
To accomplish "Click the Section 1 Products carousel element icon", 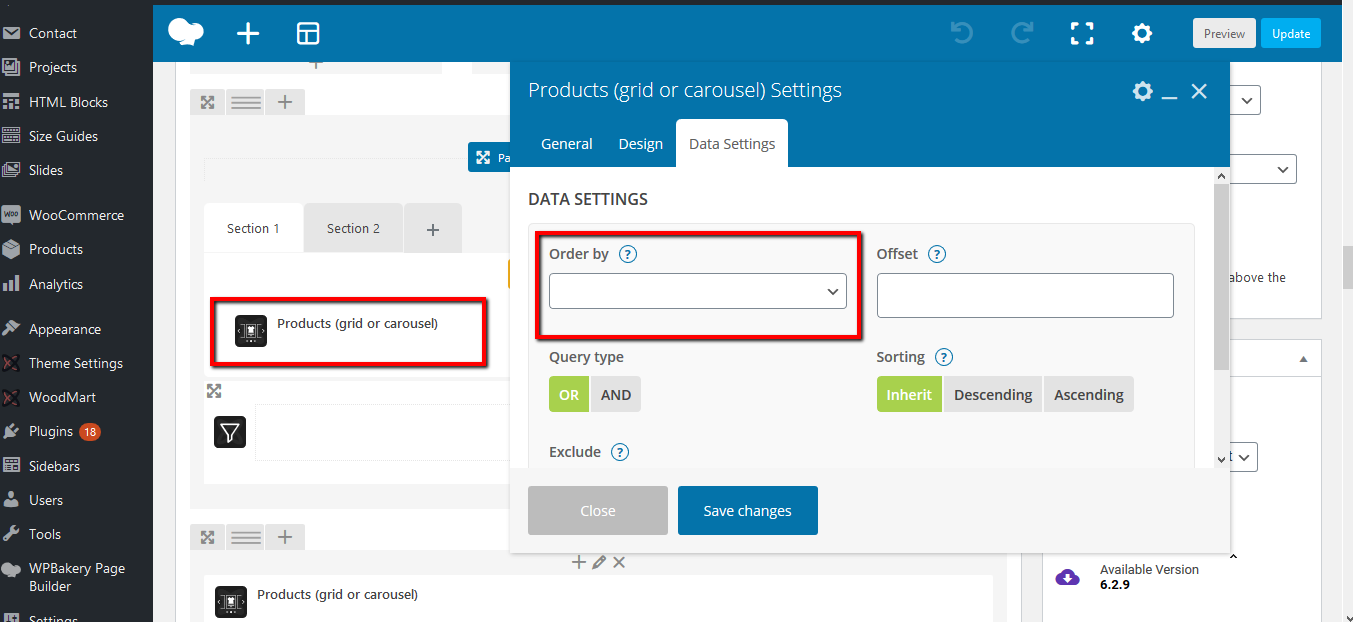I will pyautogui.click(x=251, y=331).
